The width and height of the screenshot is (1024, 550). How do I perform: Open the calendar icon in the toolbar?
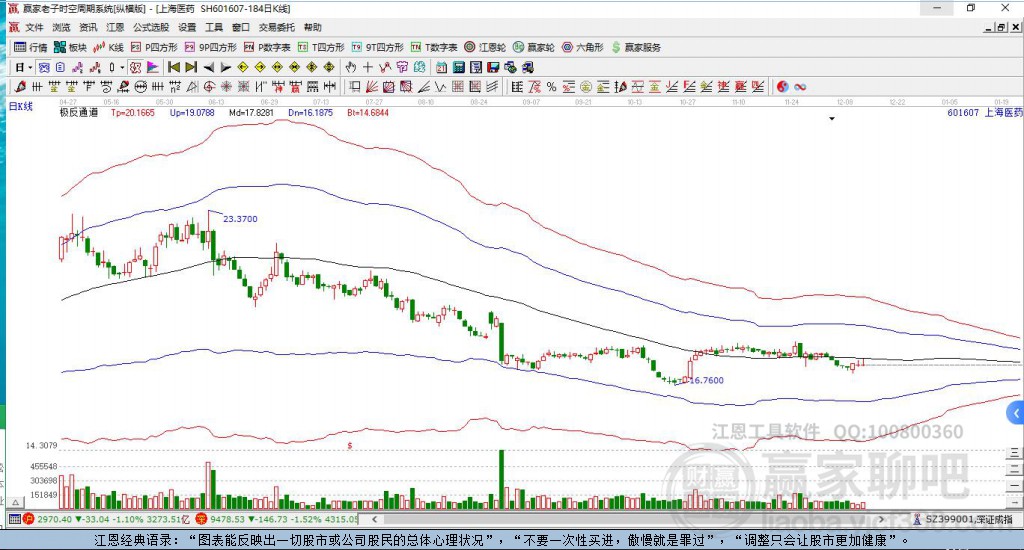[x=441, y=67]
